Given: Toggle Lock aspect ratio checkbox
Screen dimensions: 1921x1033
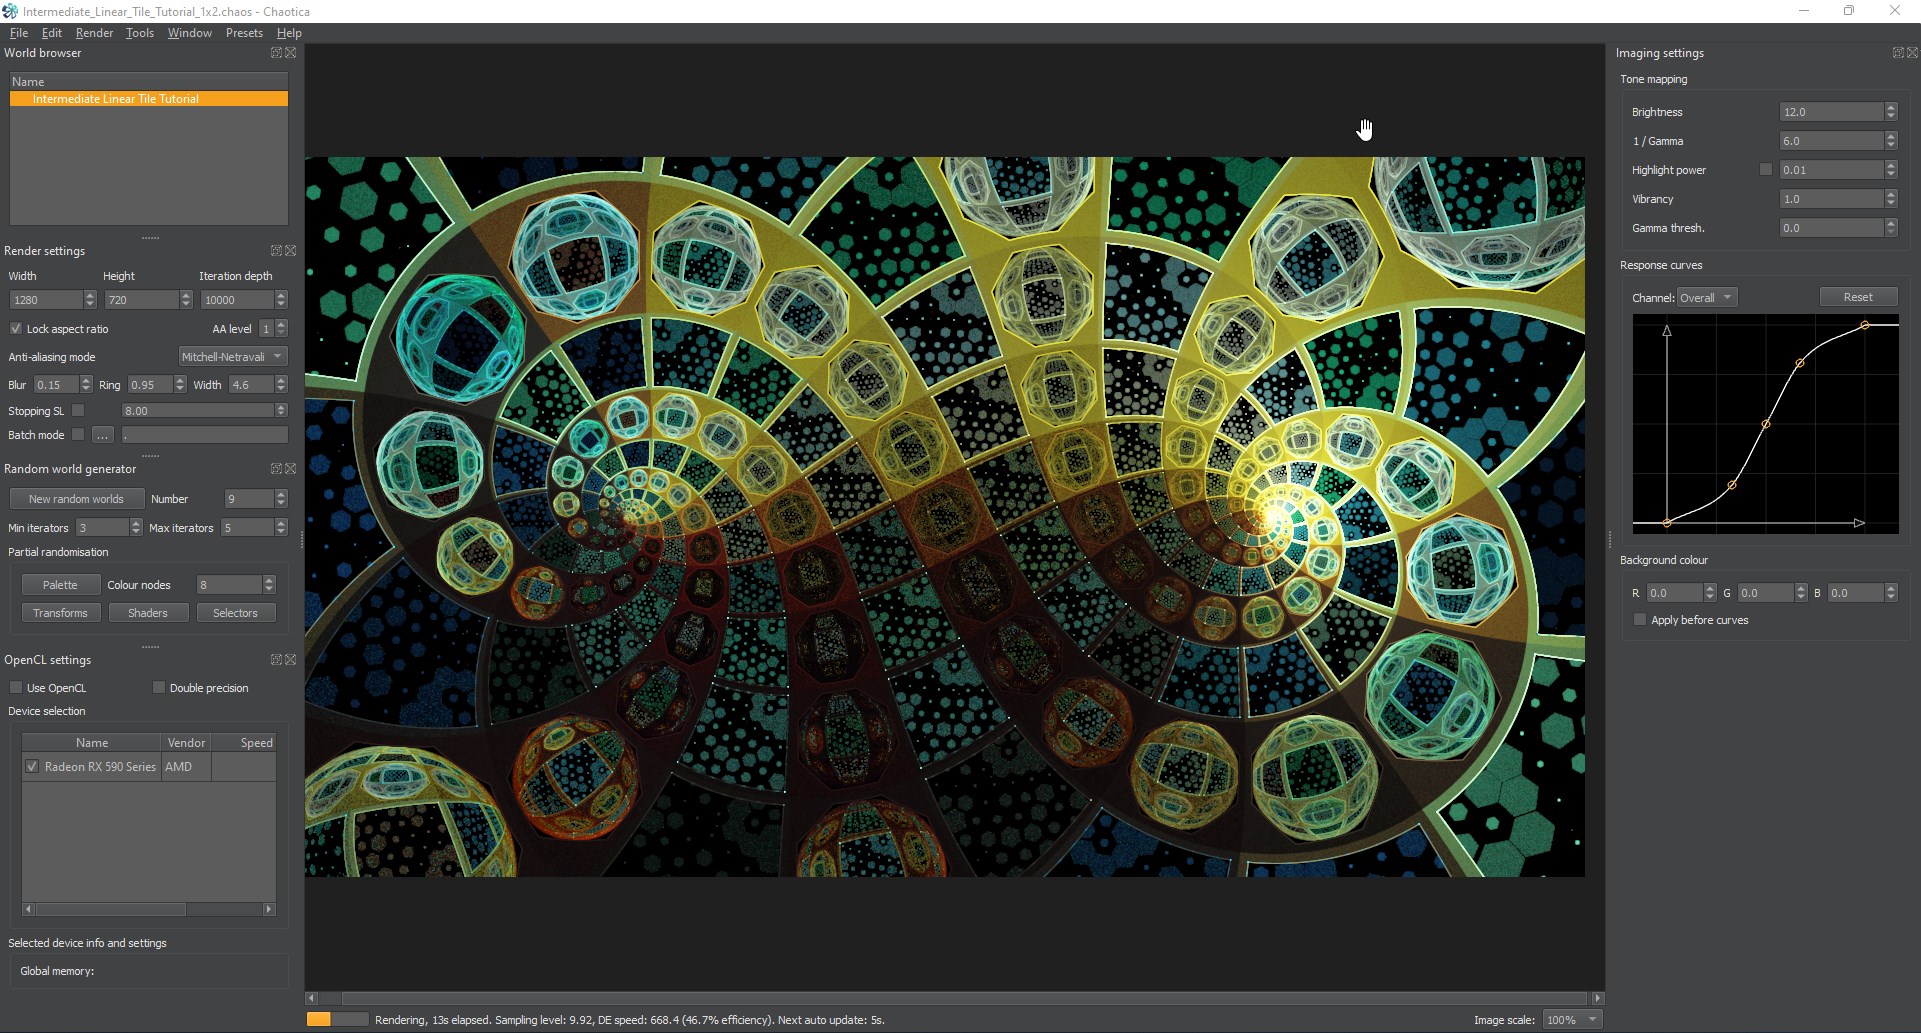Looking at the screenshot, I should [16, 329].
